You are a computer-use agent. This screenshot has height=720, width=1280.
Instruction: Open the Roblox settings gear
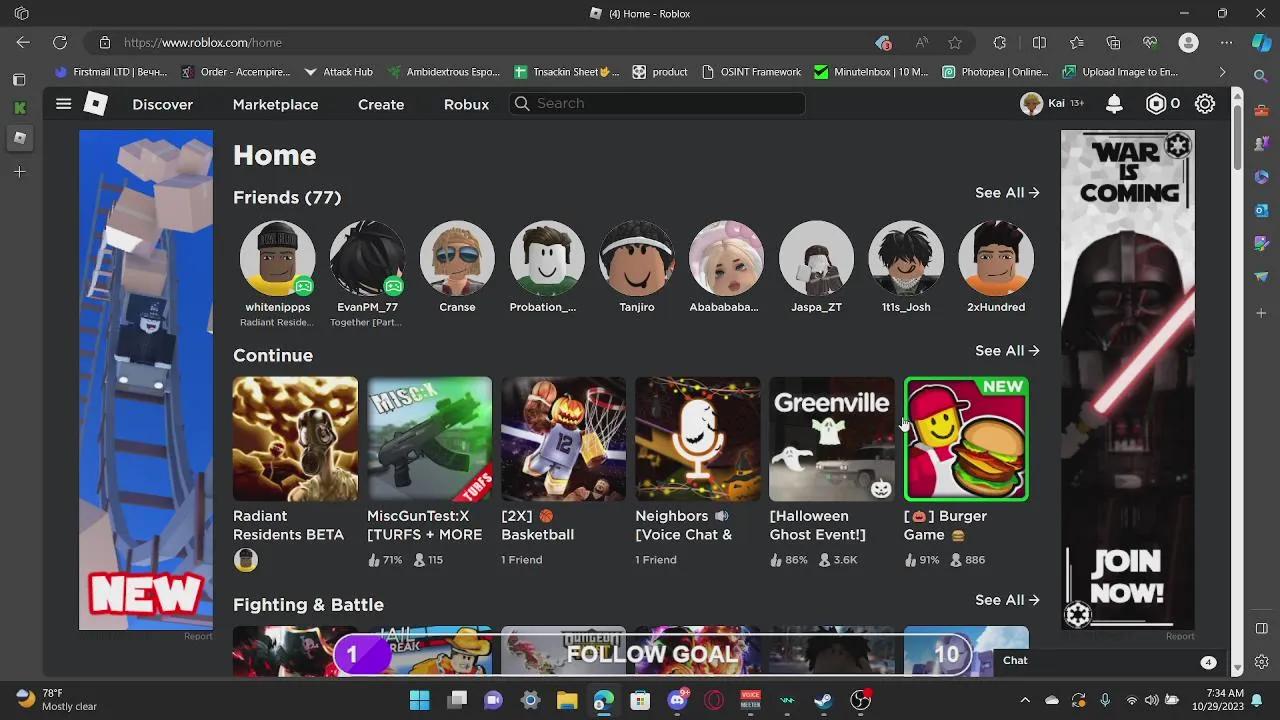tap(1205, 104)
